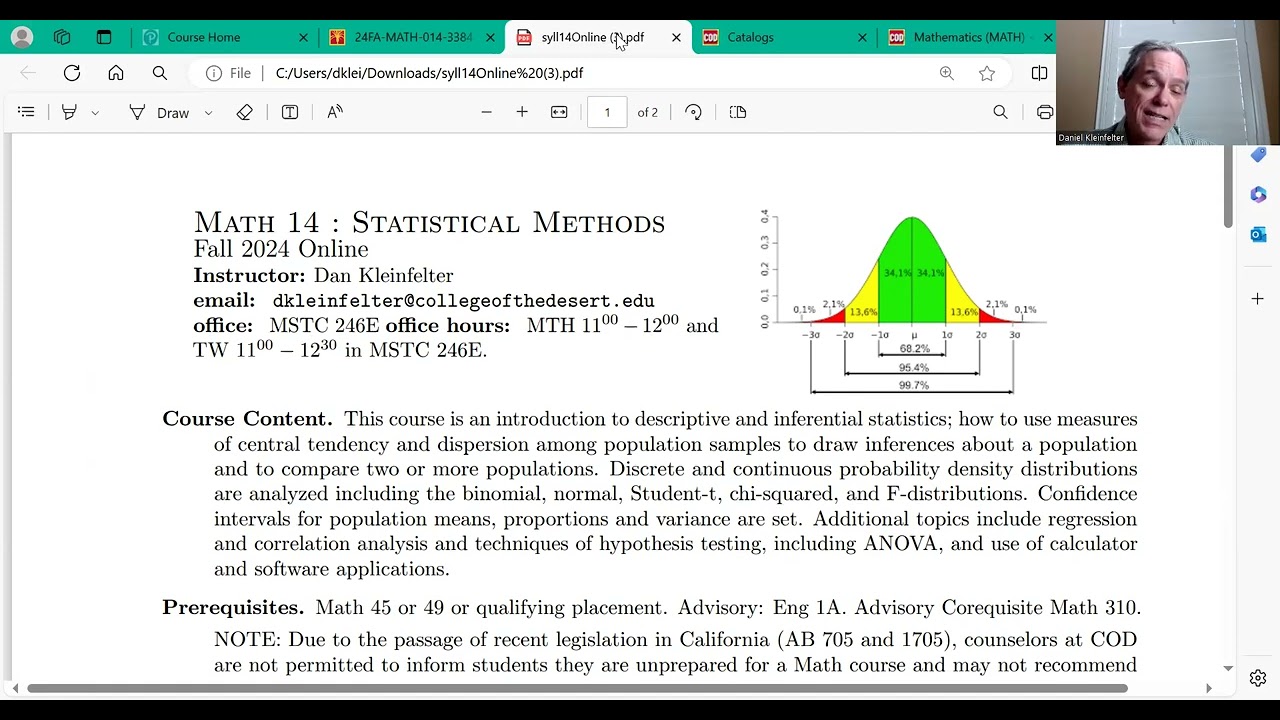
Task: Close the Mathematics (MATH) tab
Action: [1047, 37]
